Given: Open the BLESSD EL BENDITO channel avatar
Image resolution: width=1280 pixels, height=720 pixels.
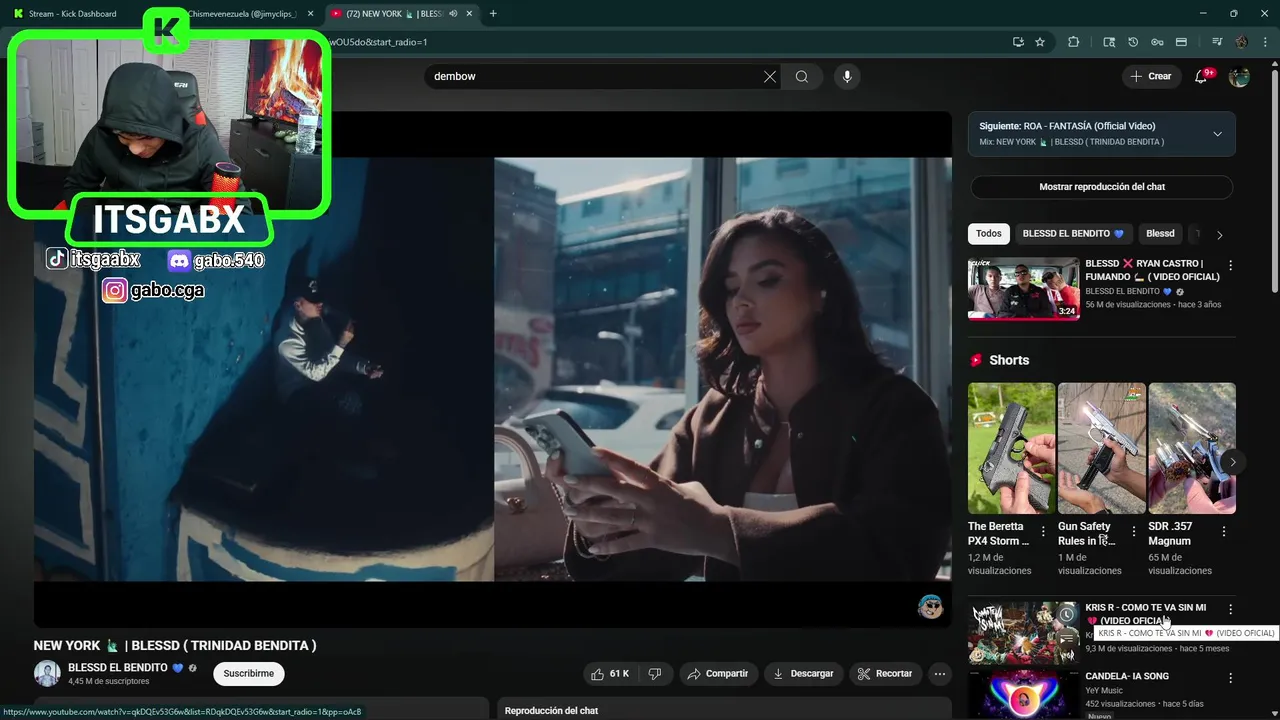Looking at the screenshot, I should 47,673.
